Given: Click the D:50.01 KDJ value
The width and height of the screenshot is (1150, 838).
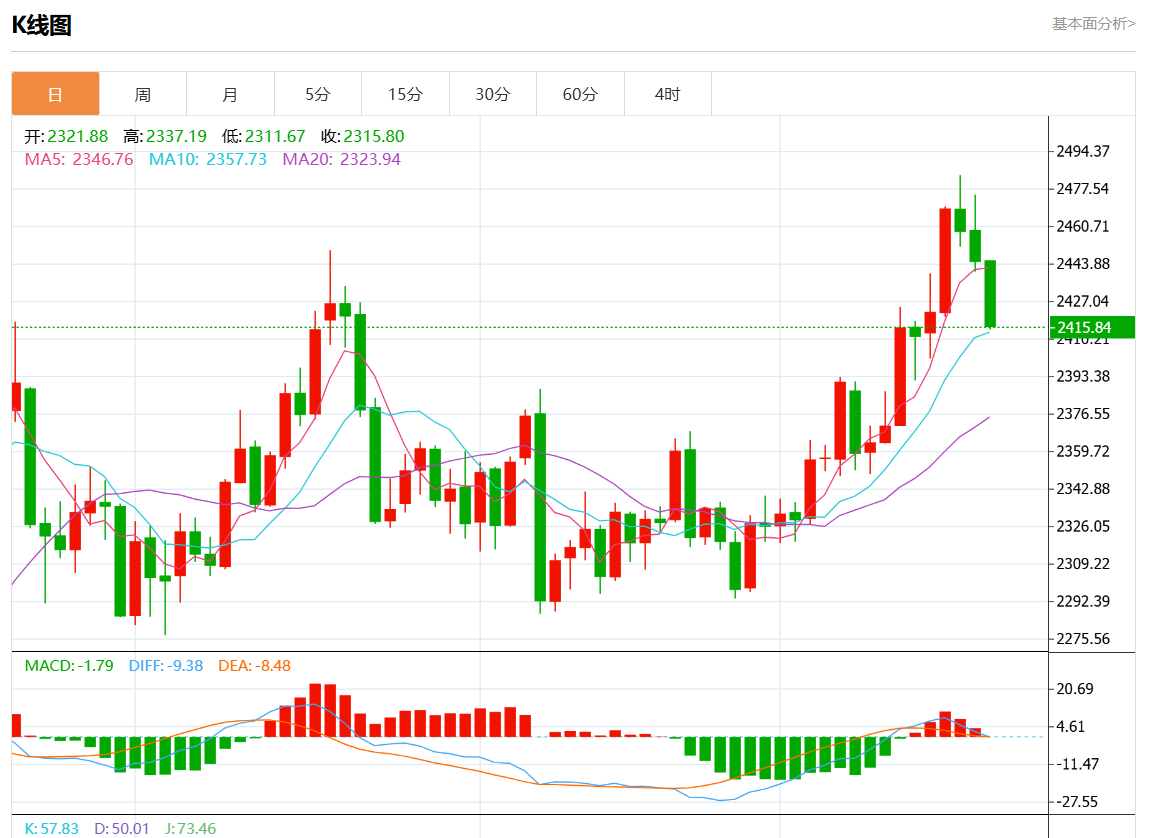Looking at the screenshot, I should (122, 828).
